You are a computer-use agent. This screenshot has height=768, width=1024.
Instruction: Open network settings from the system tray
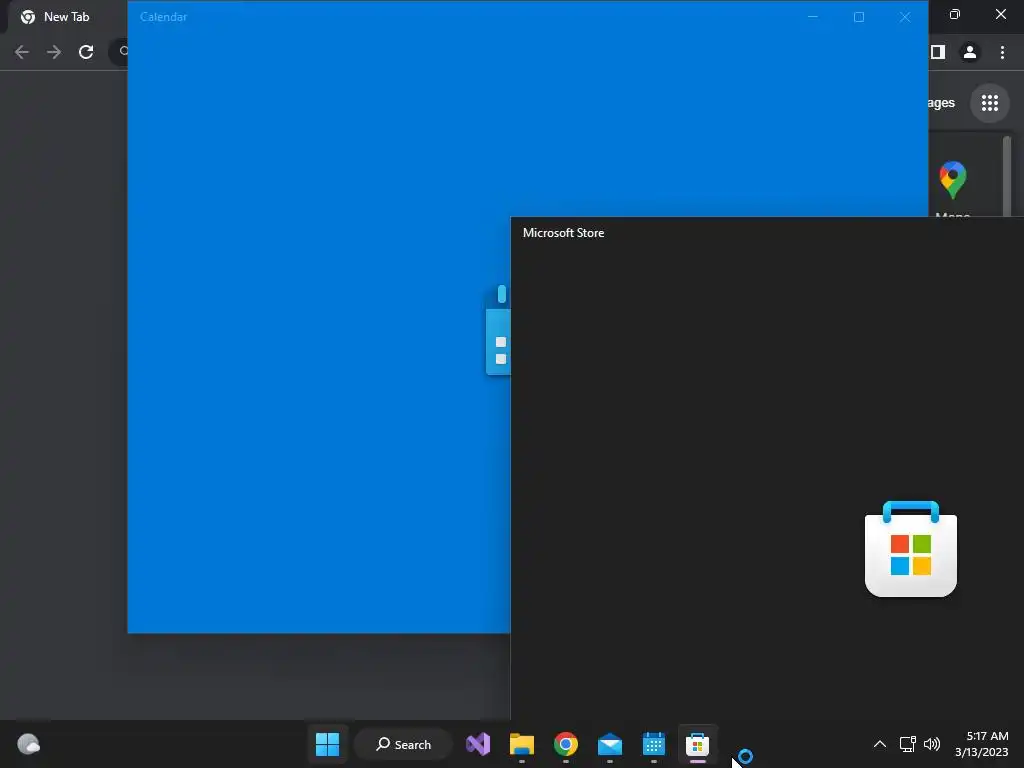click(907, 744)
